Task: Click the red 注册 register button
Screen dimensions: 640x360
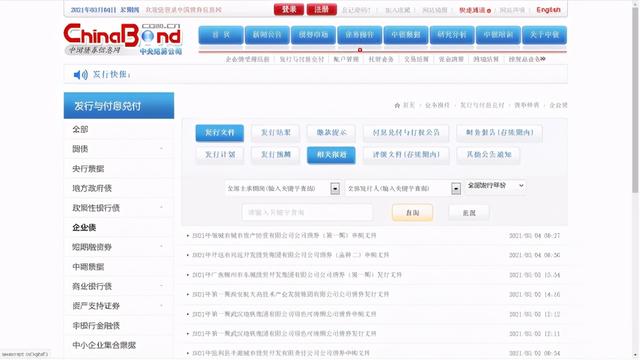Action: (322, 9)
